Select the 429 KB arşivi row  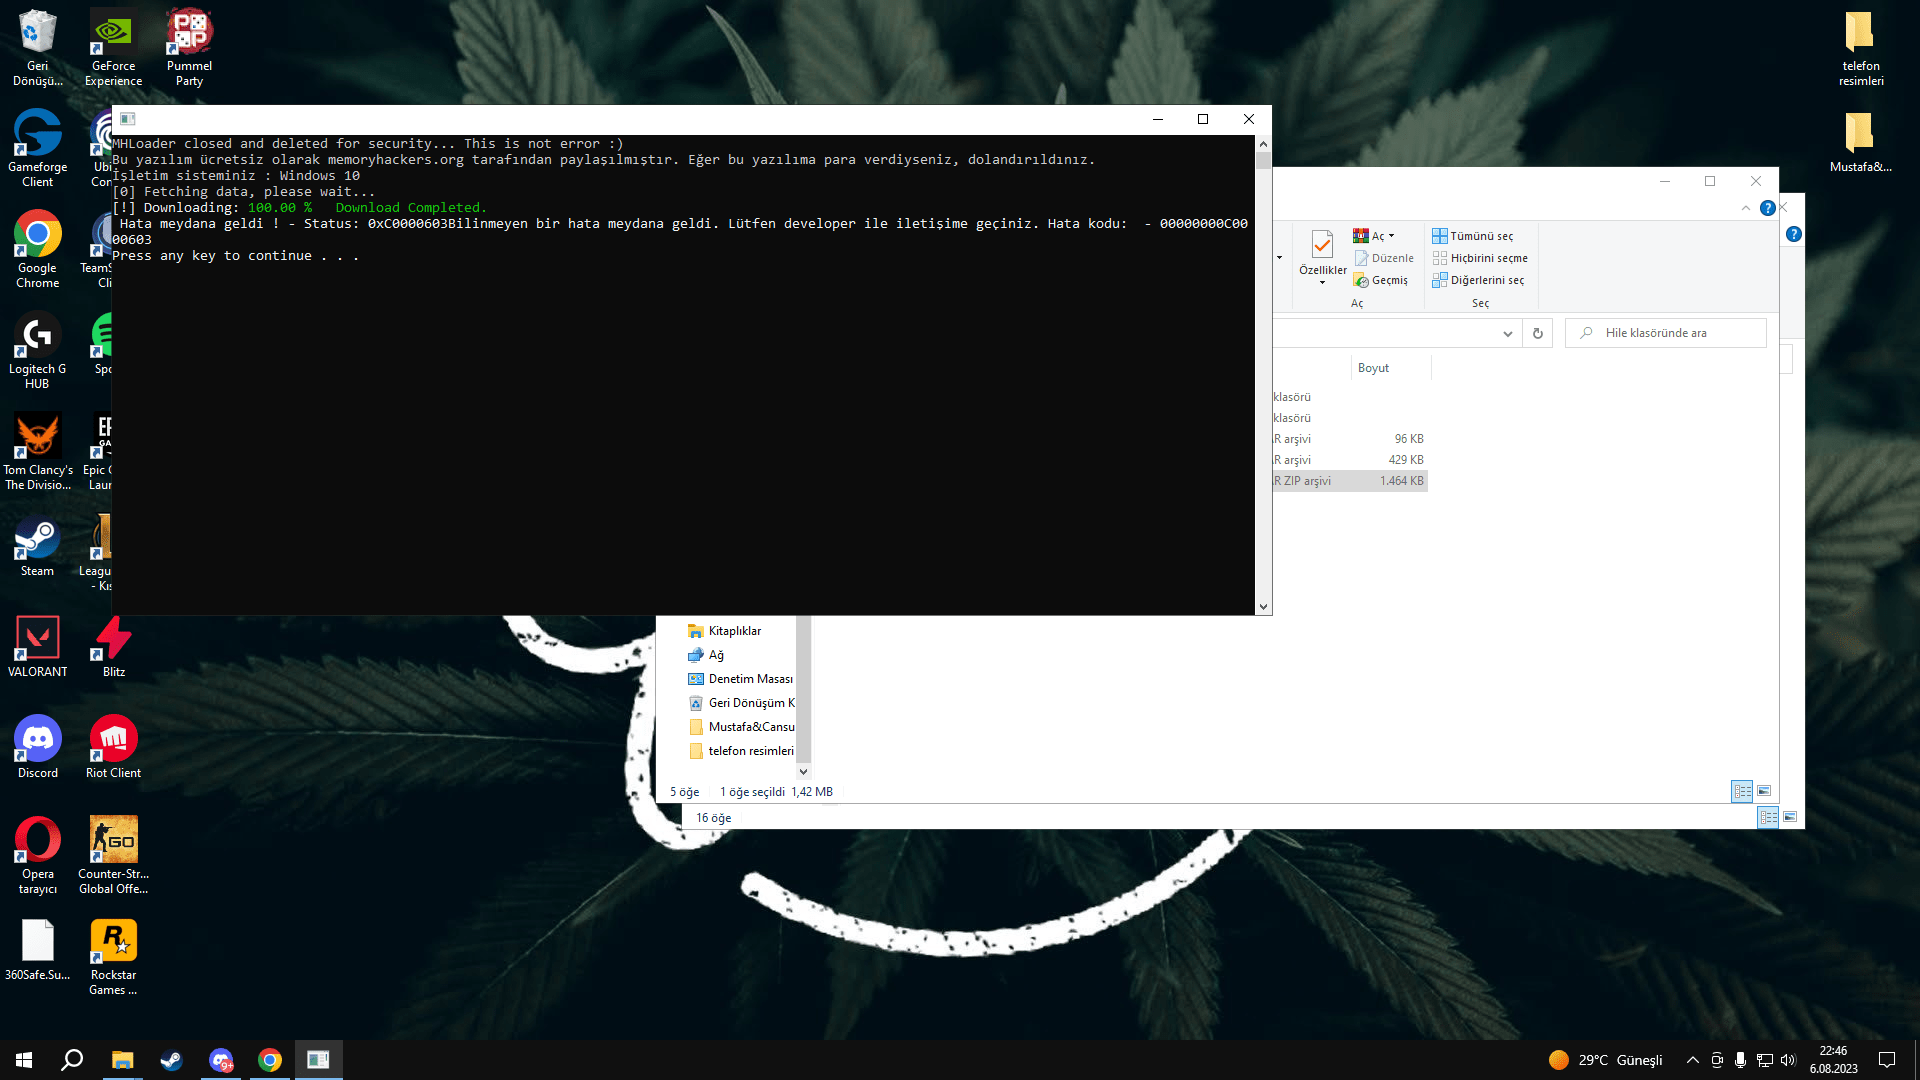[1349, 460]
